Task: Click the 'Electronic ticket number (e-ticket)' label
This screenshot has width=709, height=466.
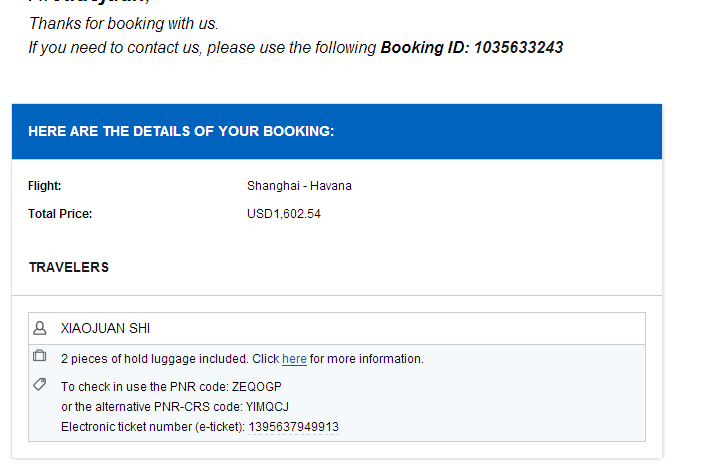Action: pos(153,427)
